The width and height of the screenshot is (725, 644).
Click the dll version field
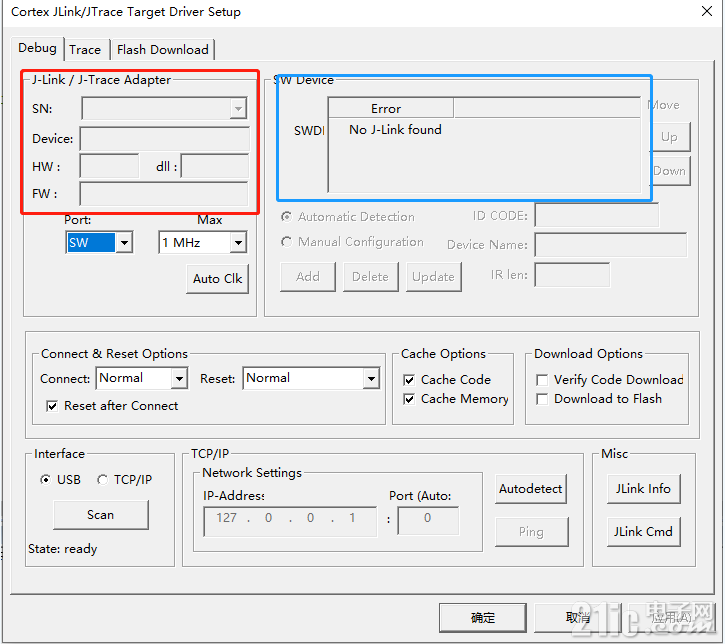click(215, 166)
